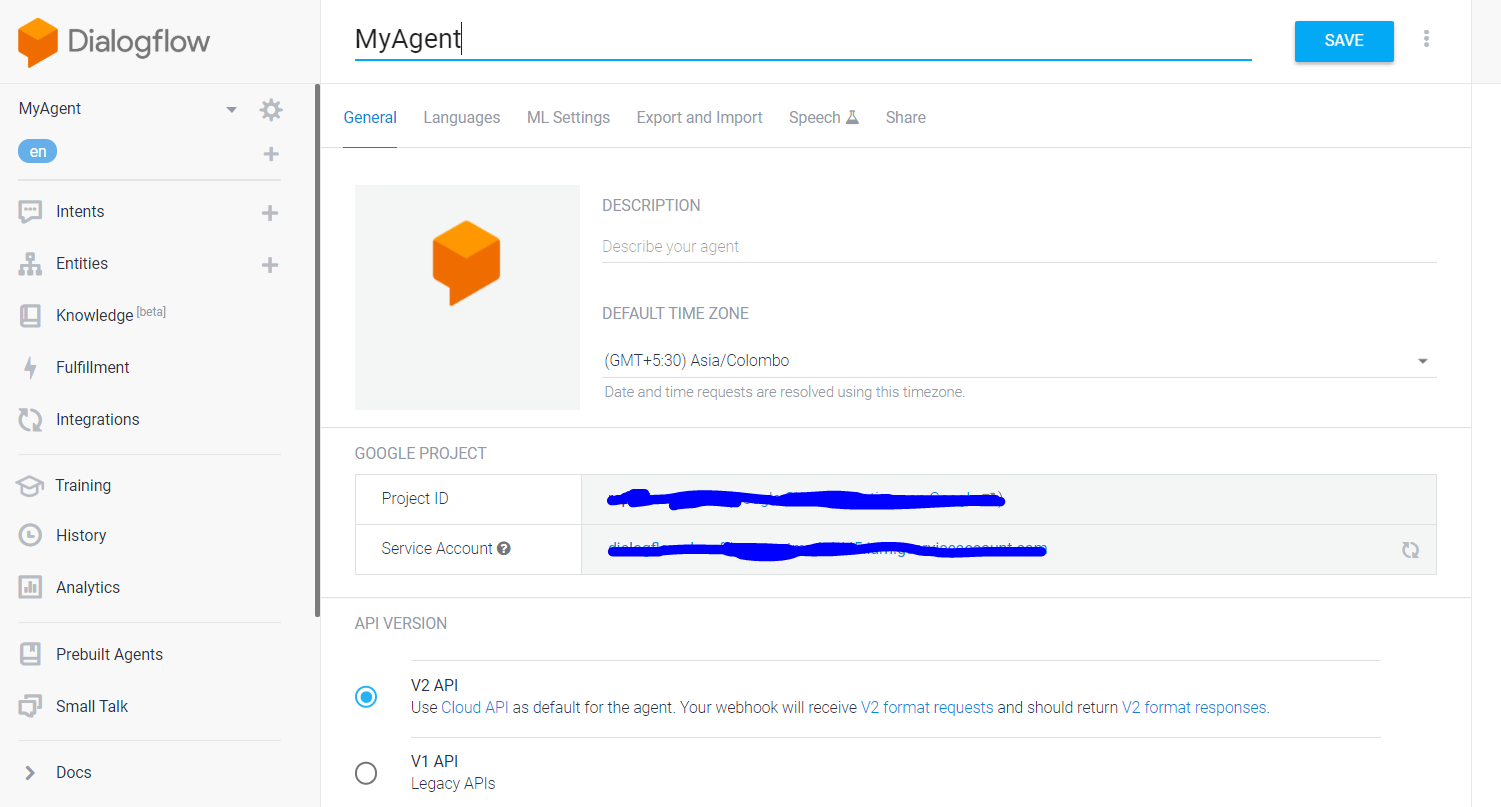Switch to the Languages tab
Image resolution: width=1501 pixels, height=807 pixels.
pos(462,118)
